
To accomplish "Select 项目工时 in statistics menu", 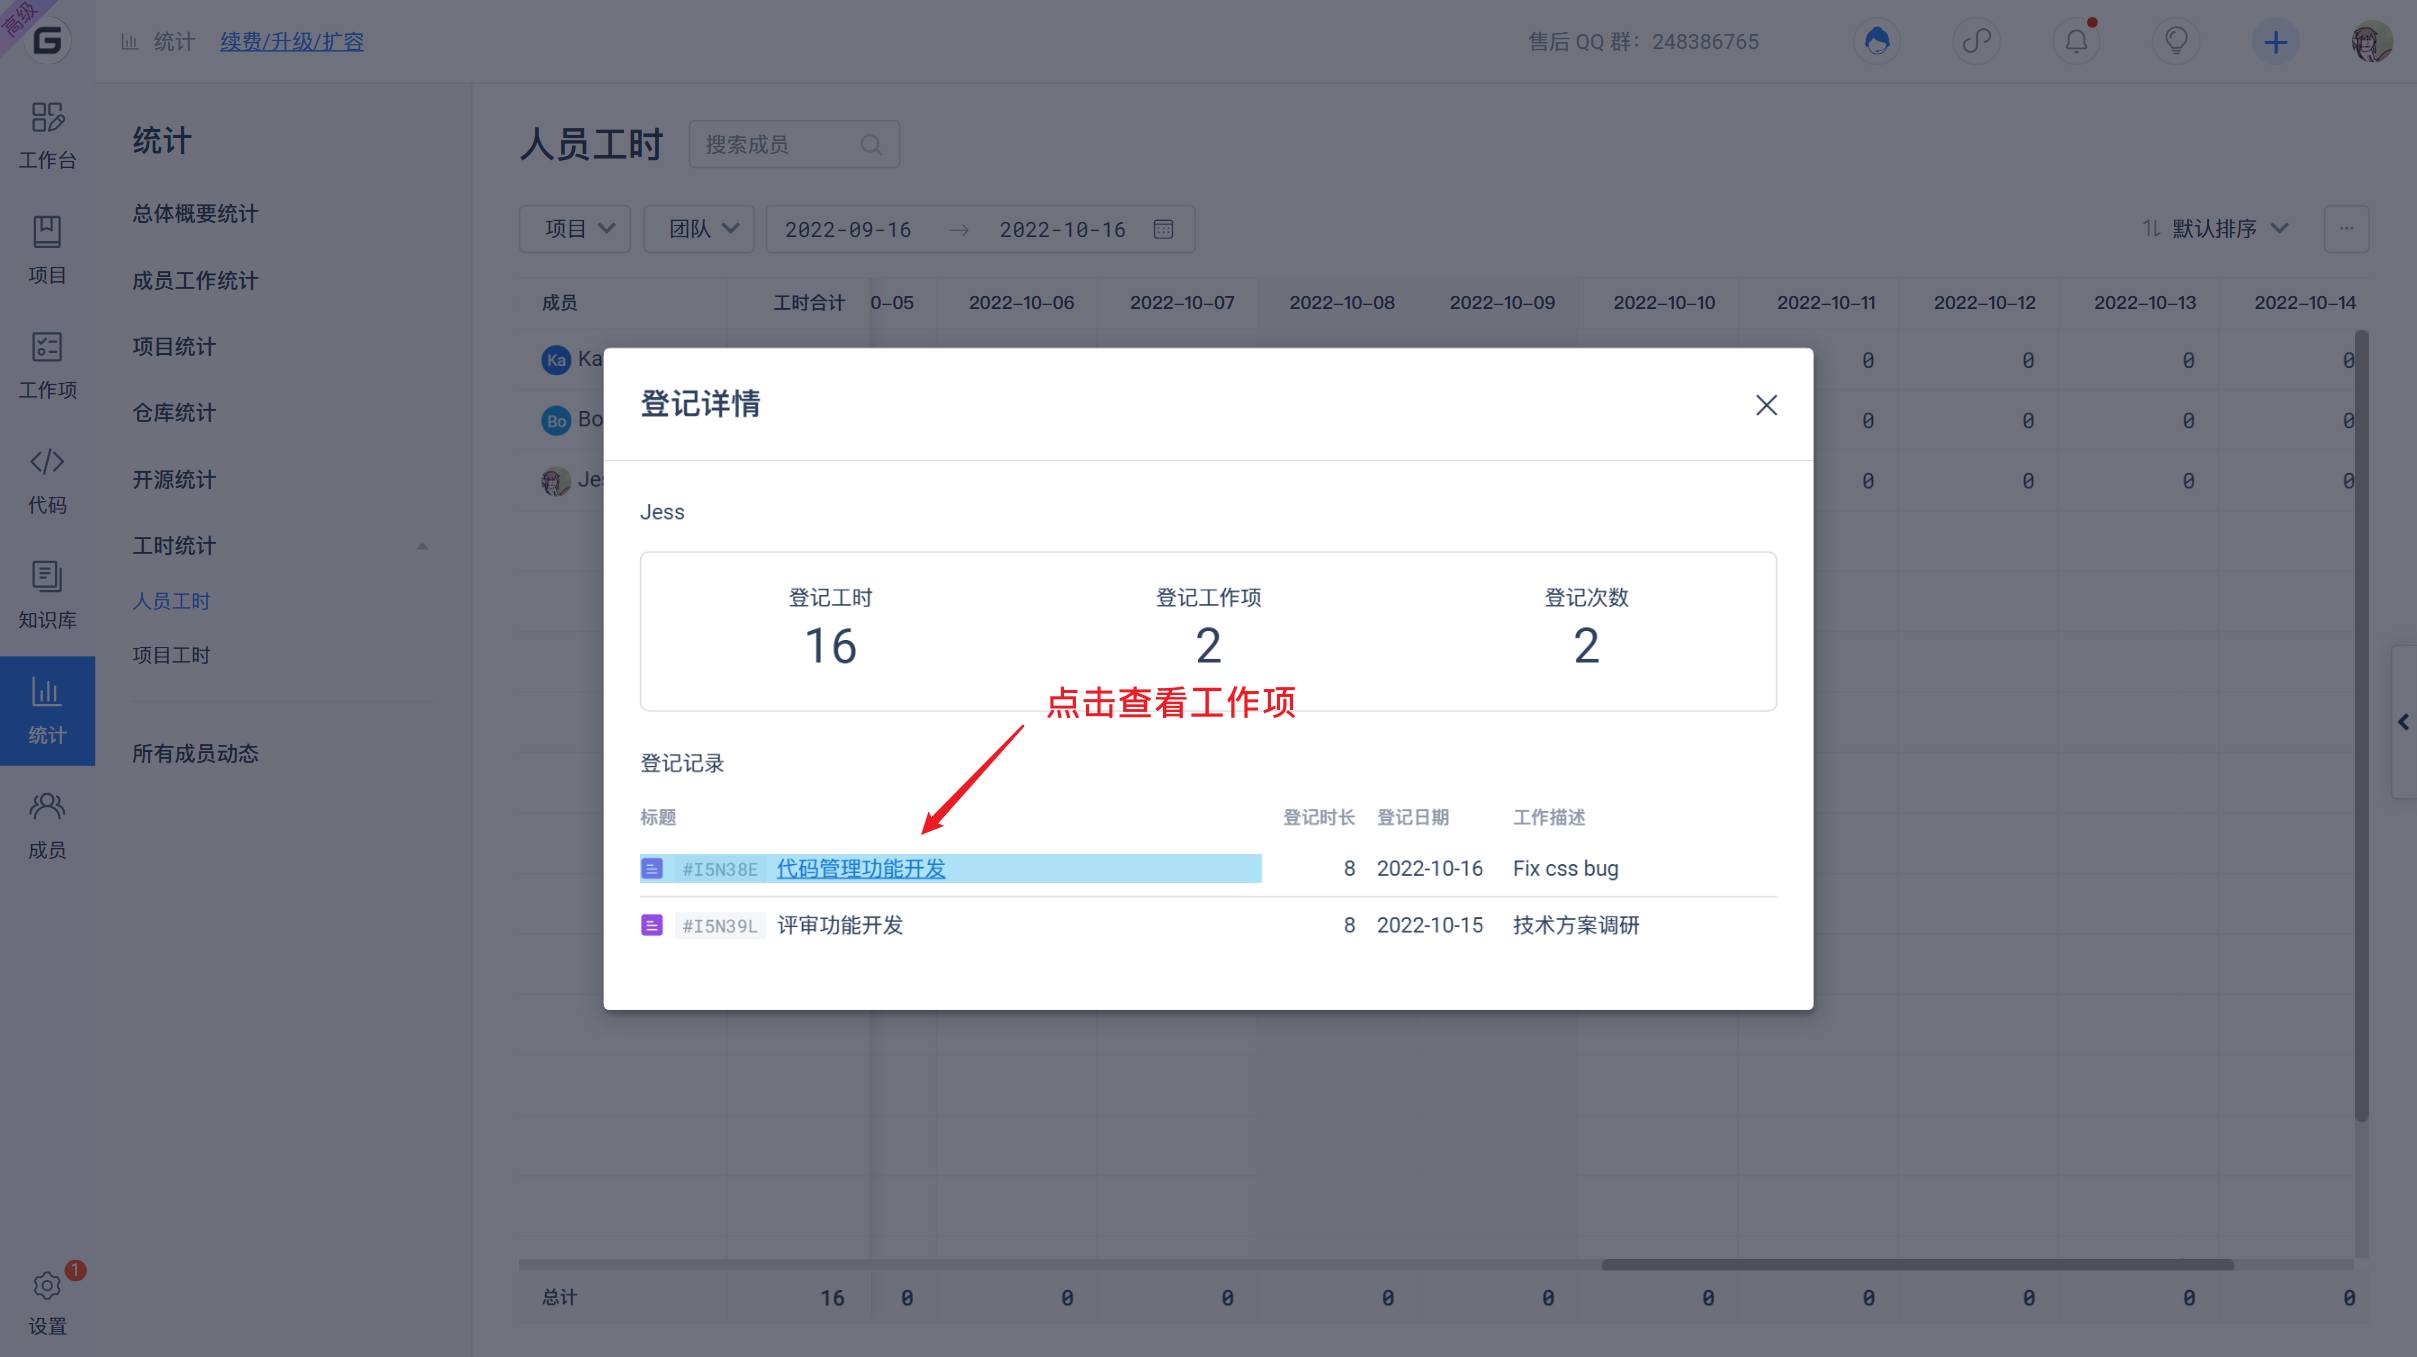I will (x=171, y=655).
